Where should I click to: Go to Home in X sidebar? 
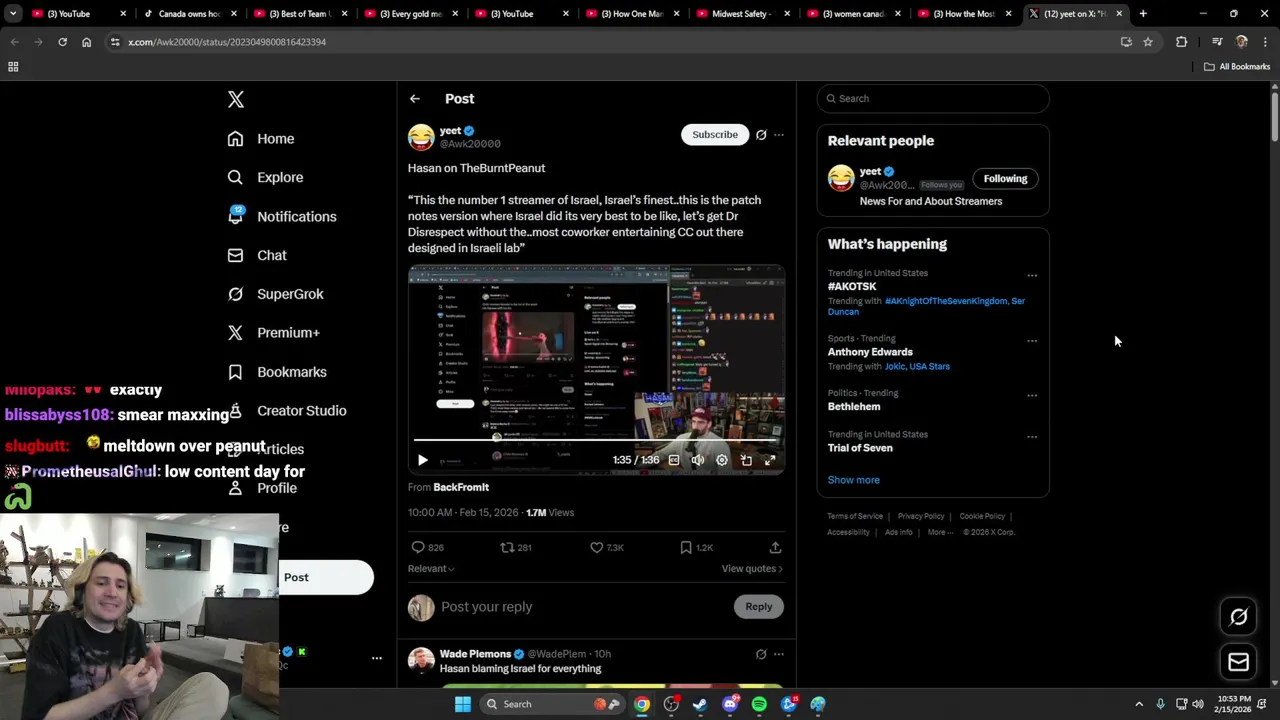261,139
